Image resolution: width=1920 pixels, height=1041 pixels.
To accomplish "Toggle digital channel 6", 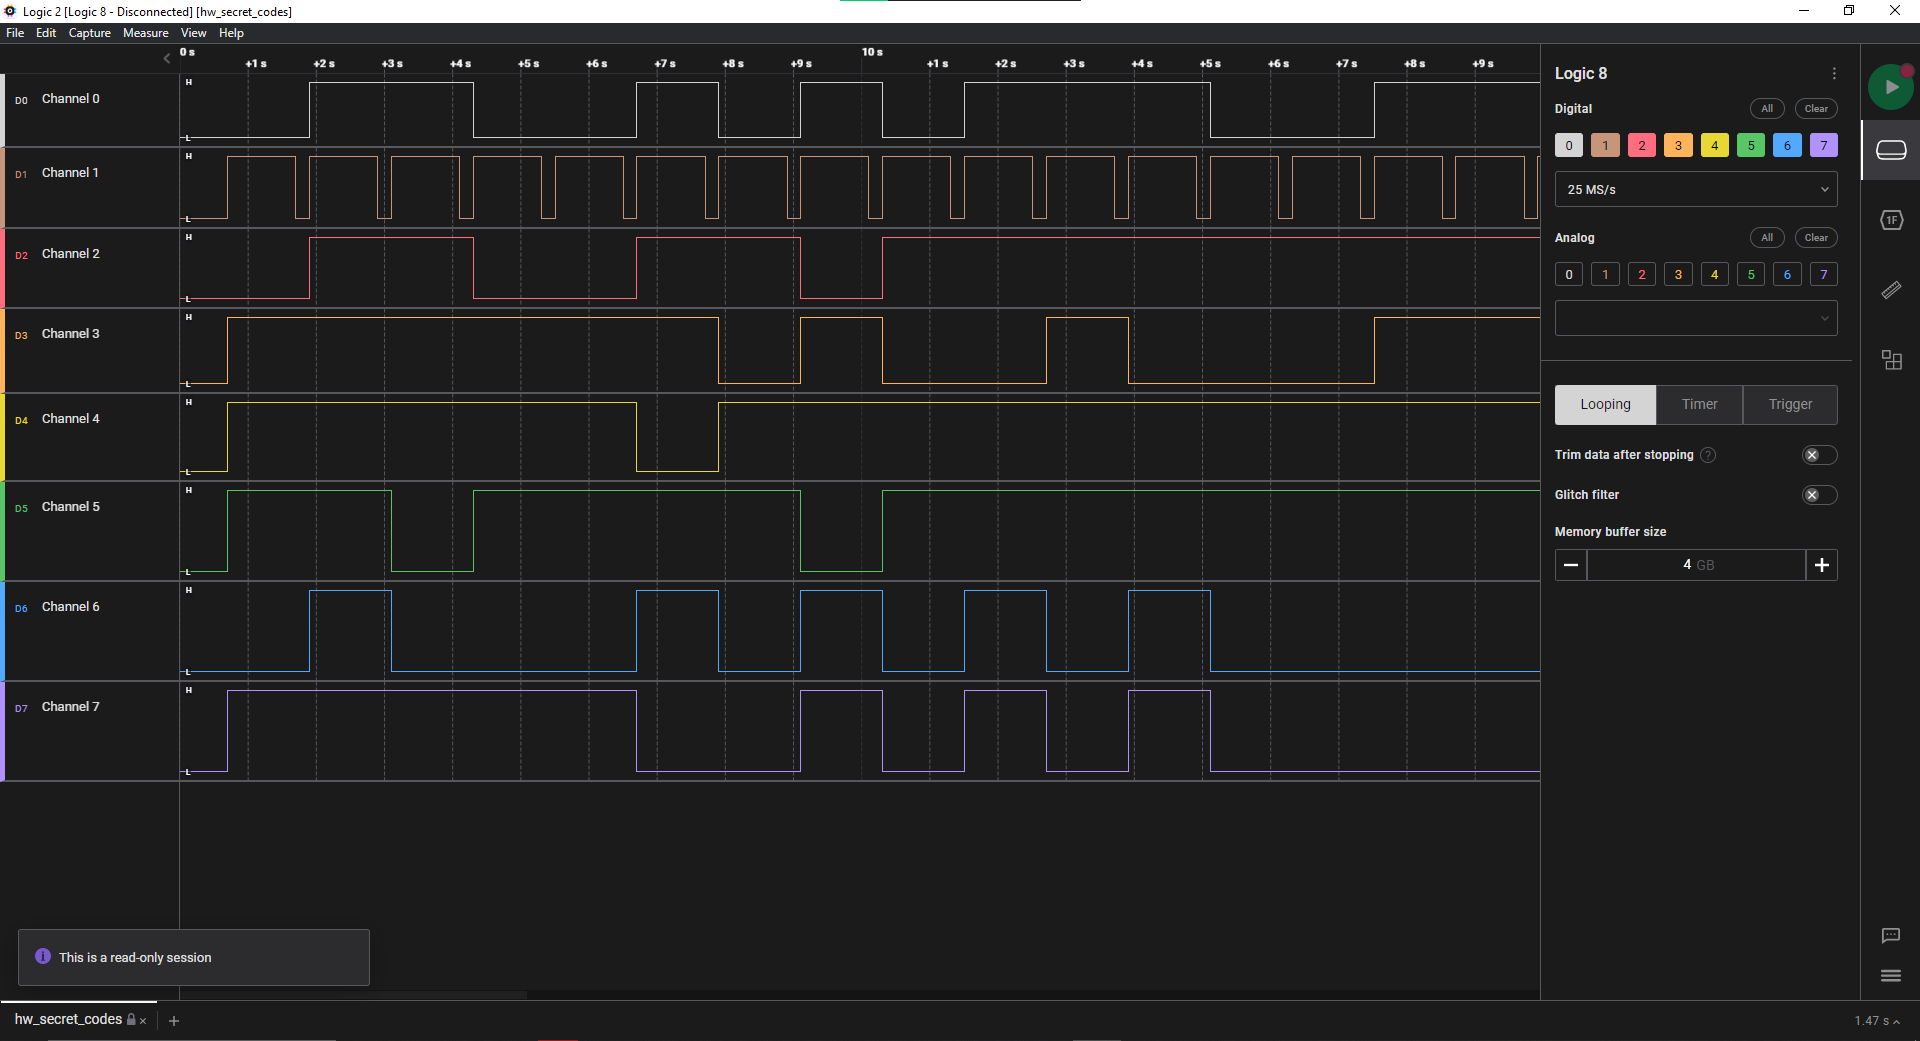I will pyautogui.click(x=1787, y=146).
